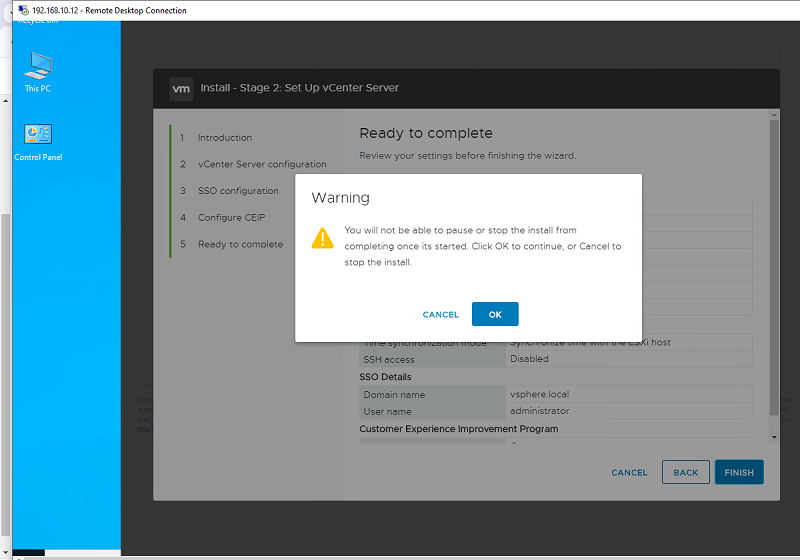Select the Control Panel desktop icon
This screenshot has height=560, width=800.
pos(38,141)
